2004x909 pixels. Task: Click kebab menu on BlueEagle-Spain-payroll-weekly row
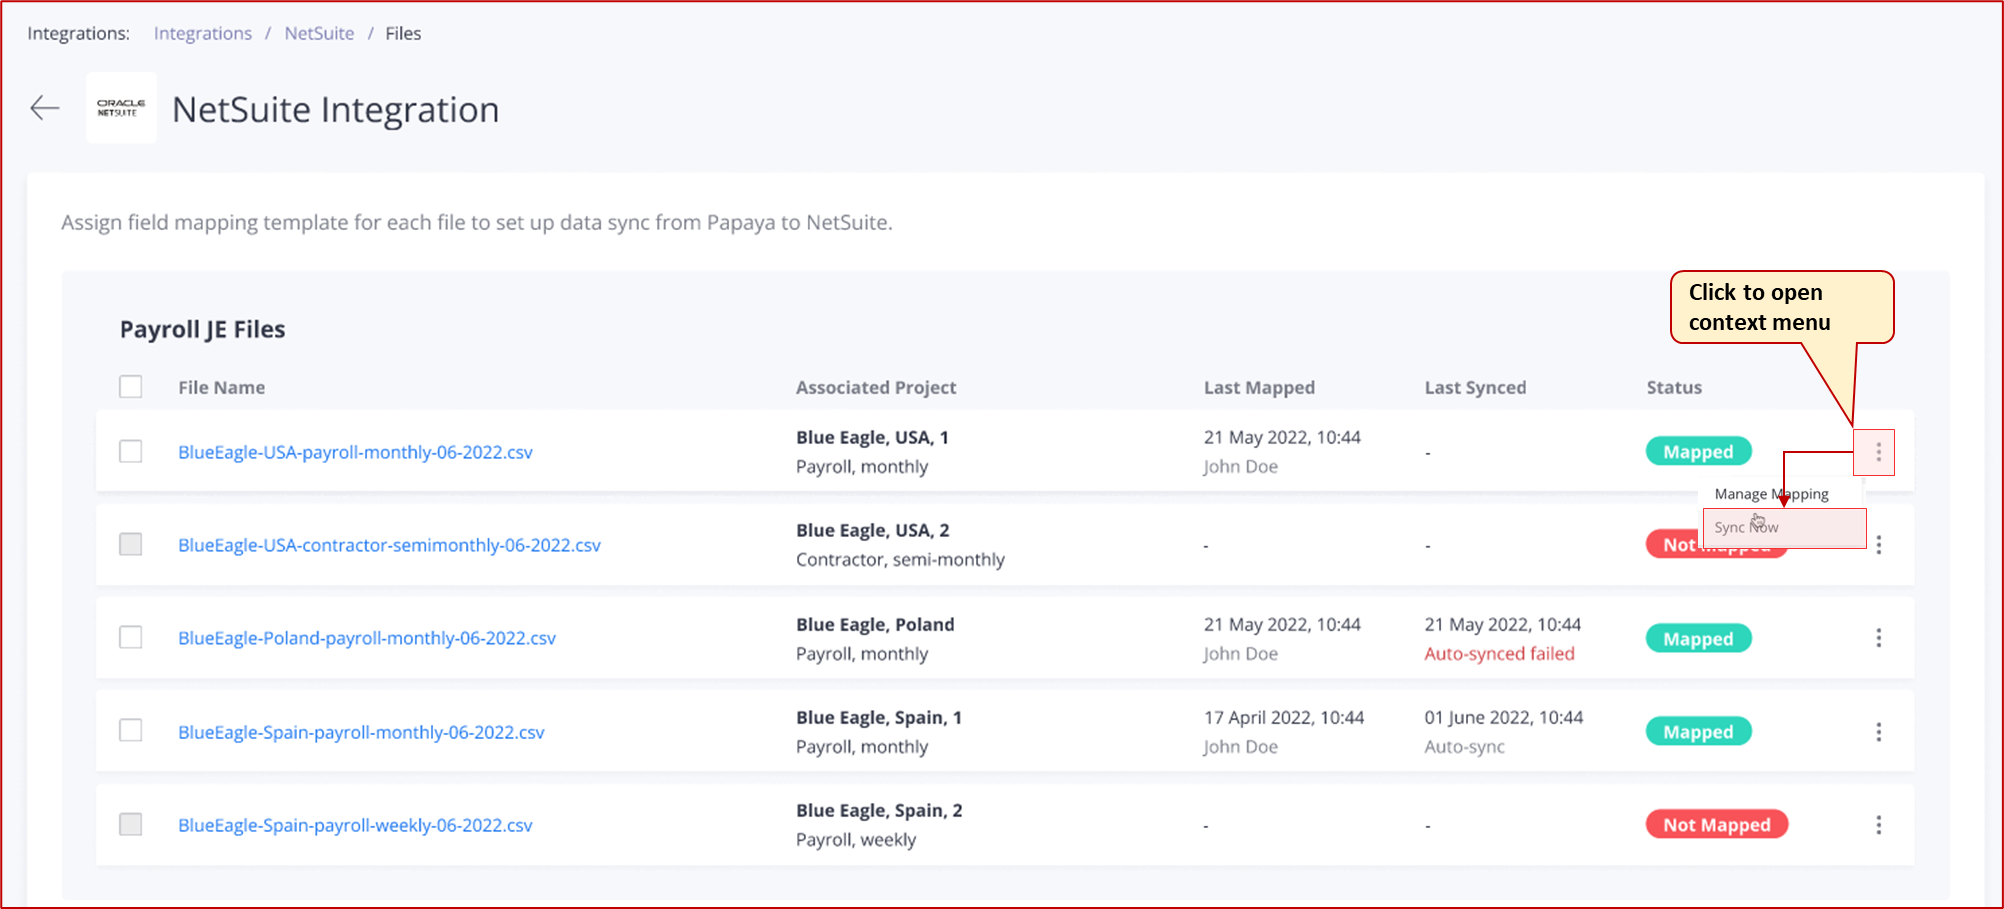point(1879,824)
